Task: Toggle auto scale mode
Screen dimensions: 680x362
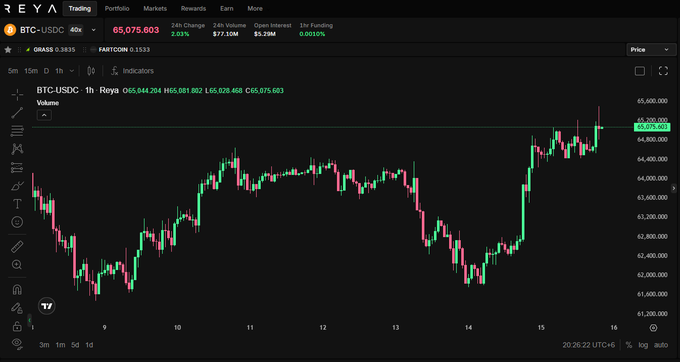Action: (661, 345)
